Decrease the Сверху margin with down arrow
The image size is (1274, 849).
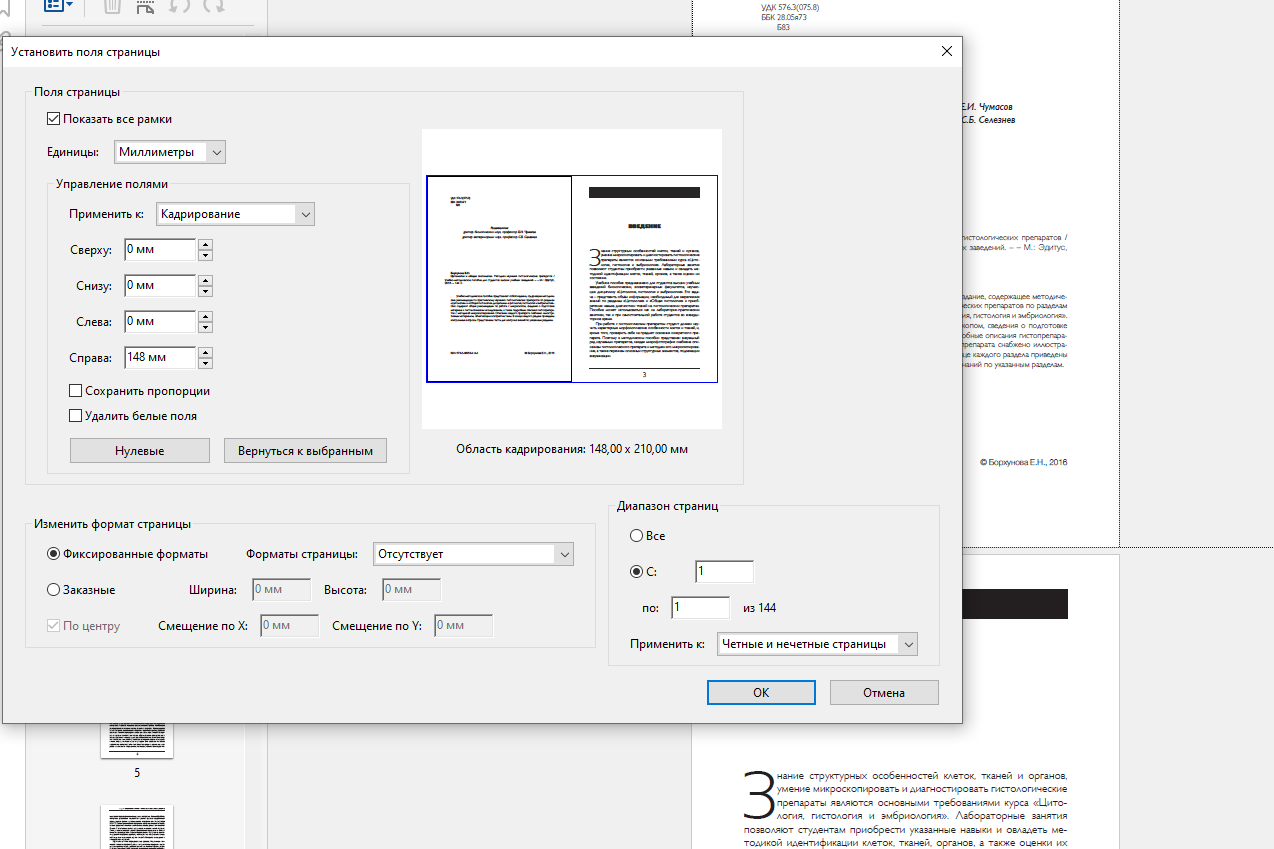point(205,256)
